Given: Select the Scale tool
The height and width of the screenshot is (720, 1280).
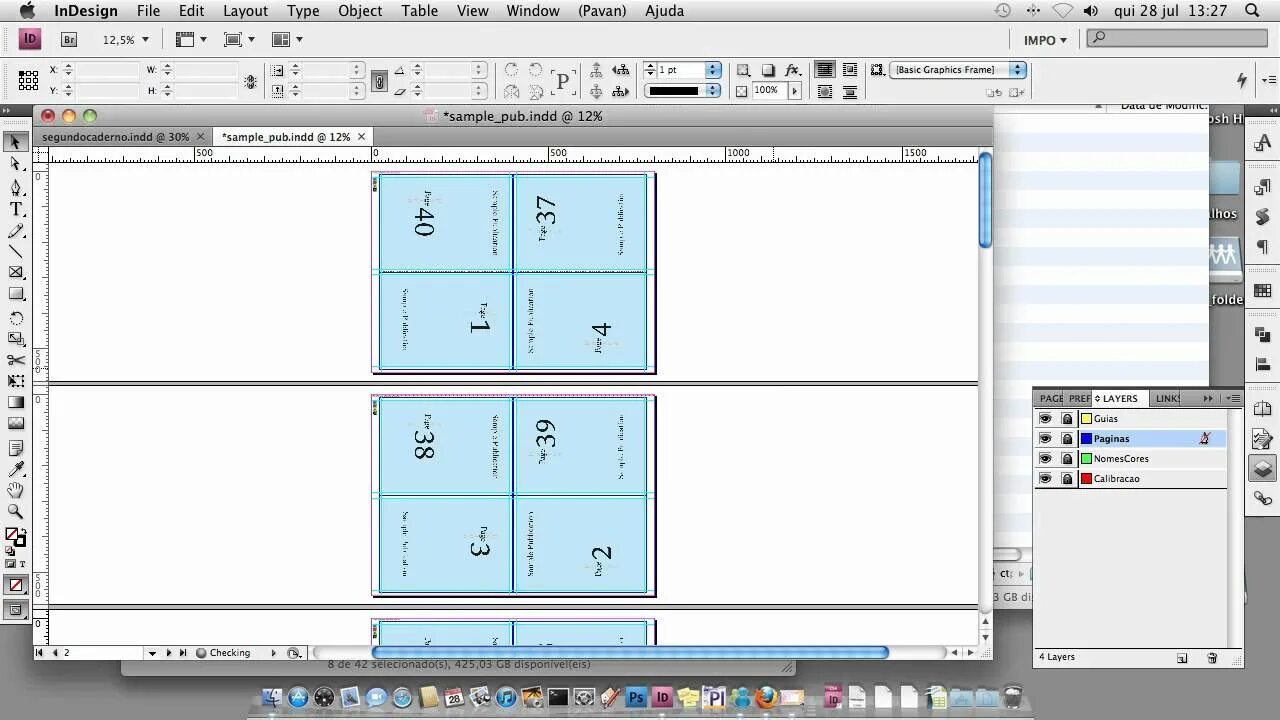Looking at the screenshot, I should click(16, 339).
